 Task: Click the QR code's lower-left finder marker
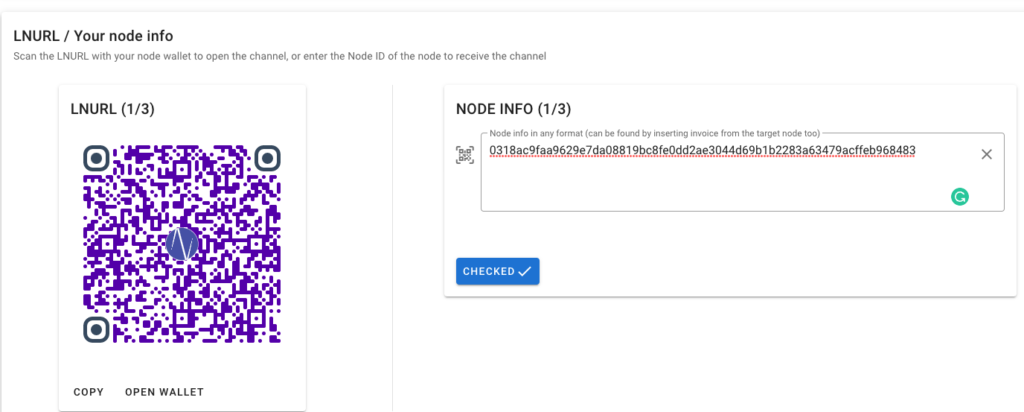(96, 329)
